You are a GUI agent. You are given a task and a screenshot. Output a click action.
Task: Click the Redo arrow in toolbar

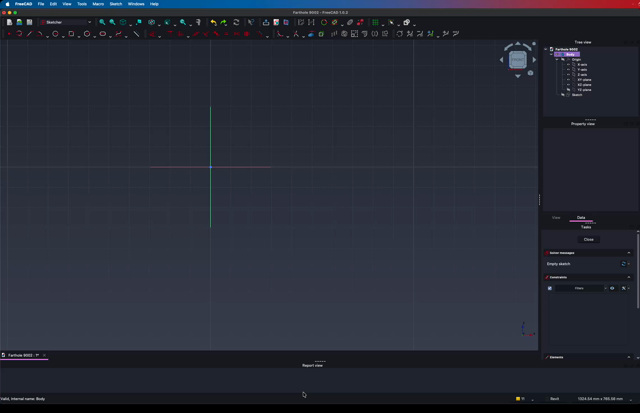click(224, 22)
